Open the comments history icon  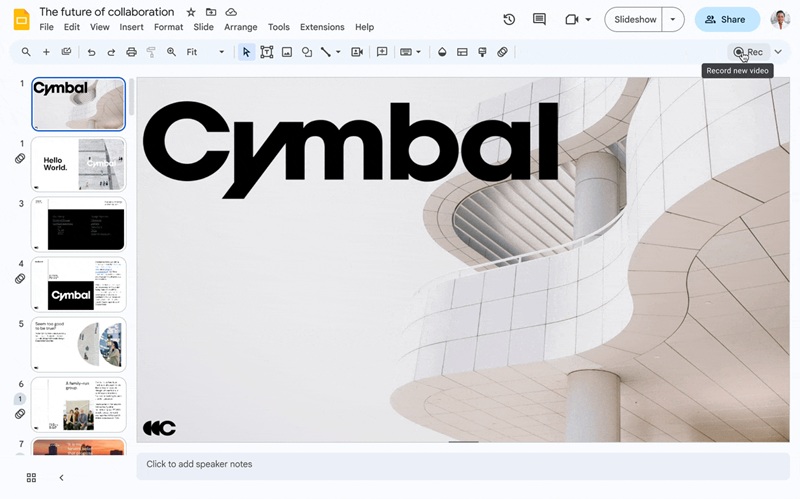point(539,19)
